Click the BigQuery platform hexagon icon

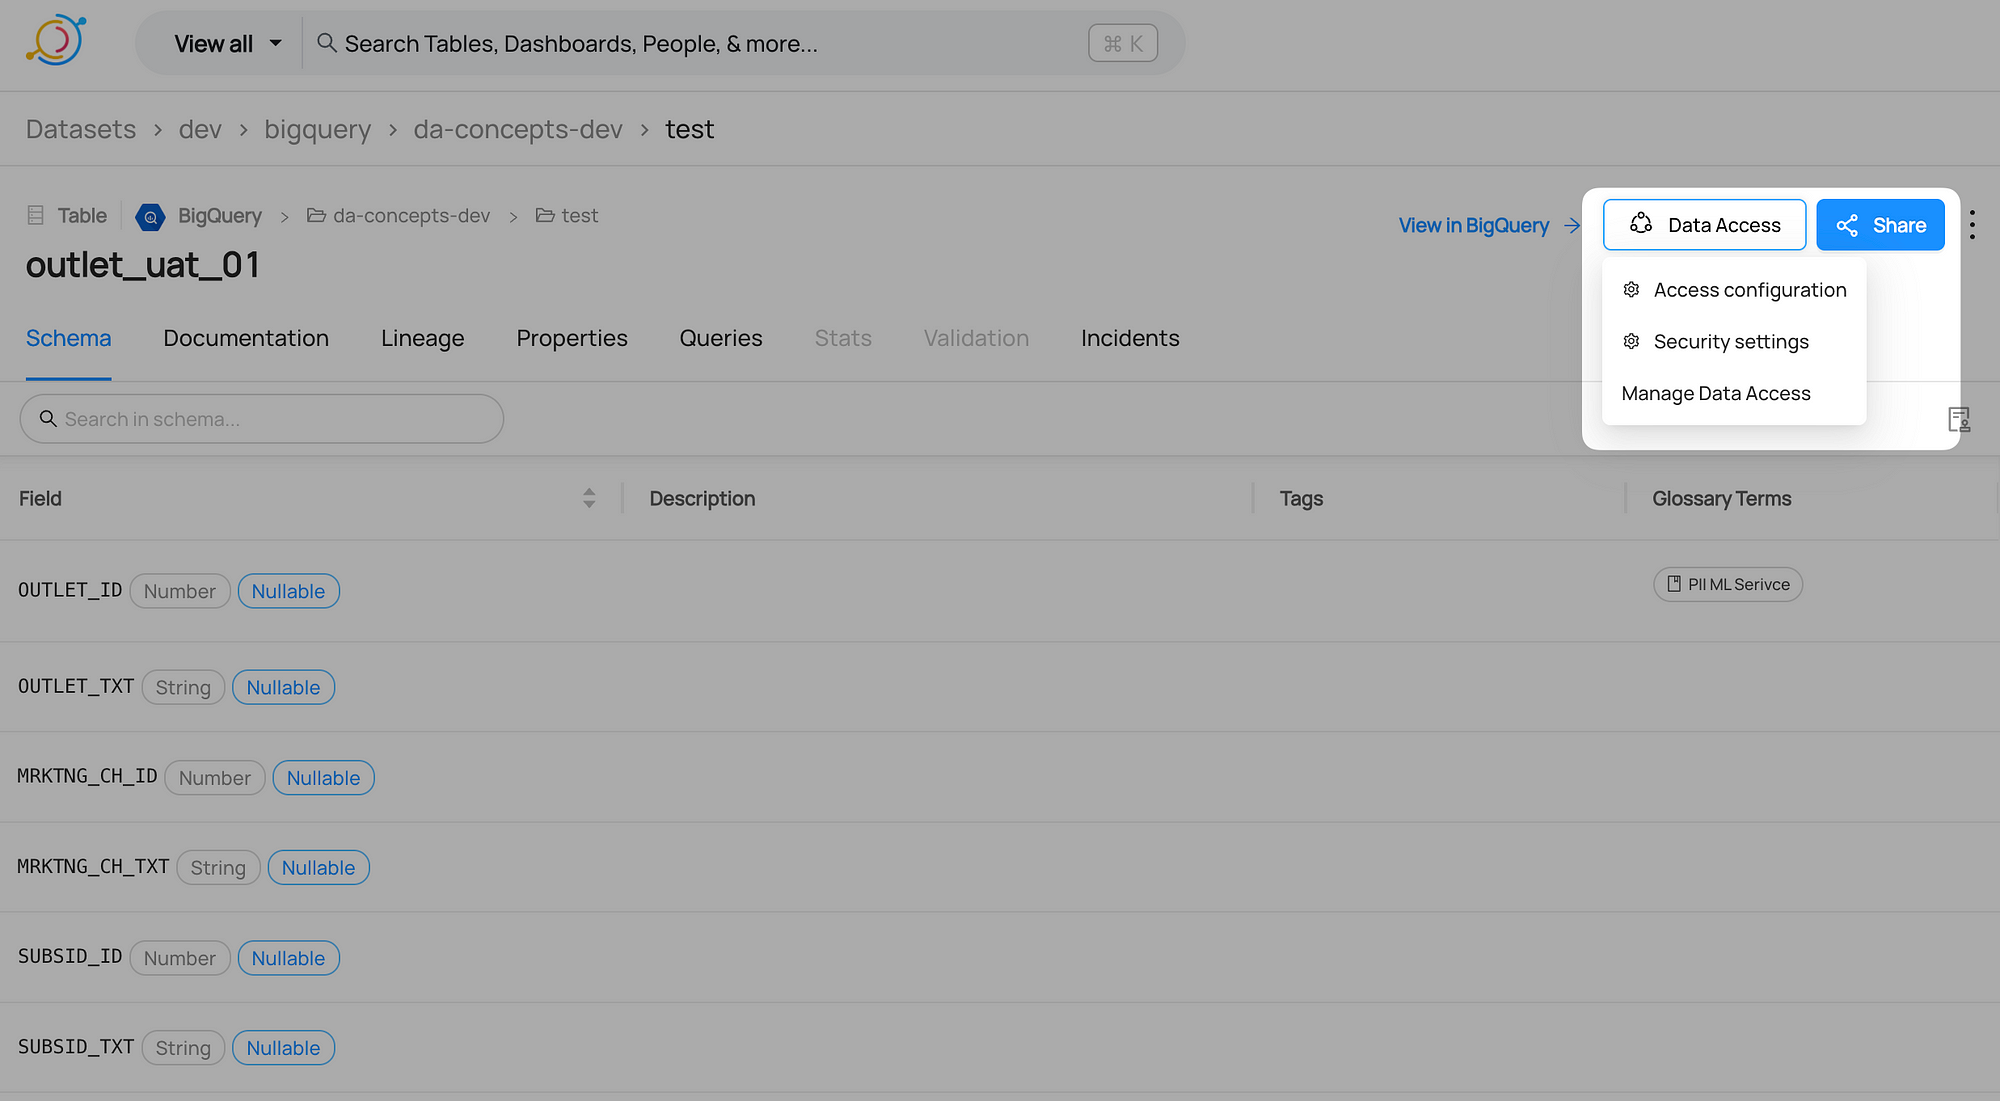150,216
